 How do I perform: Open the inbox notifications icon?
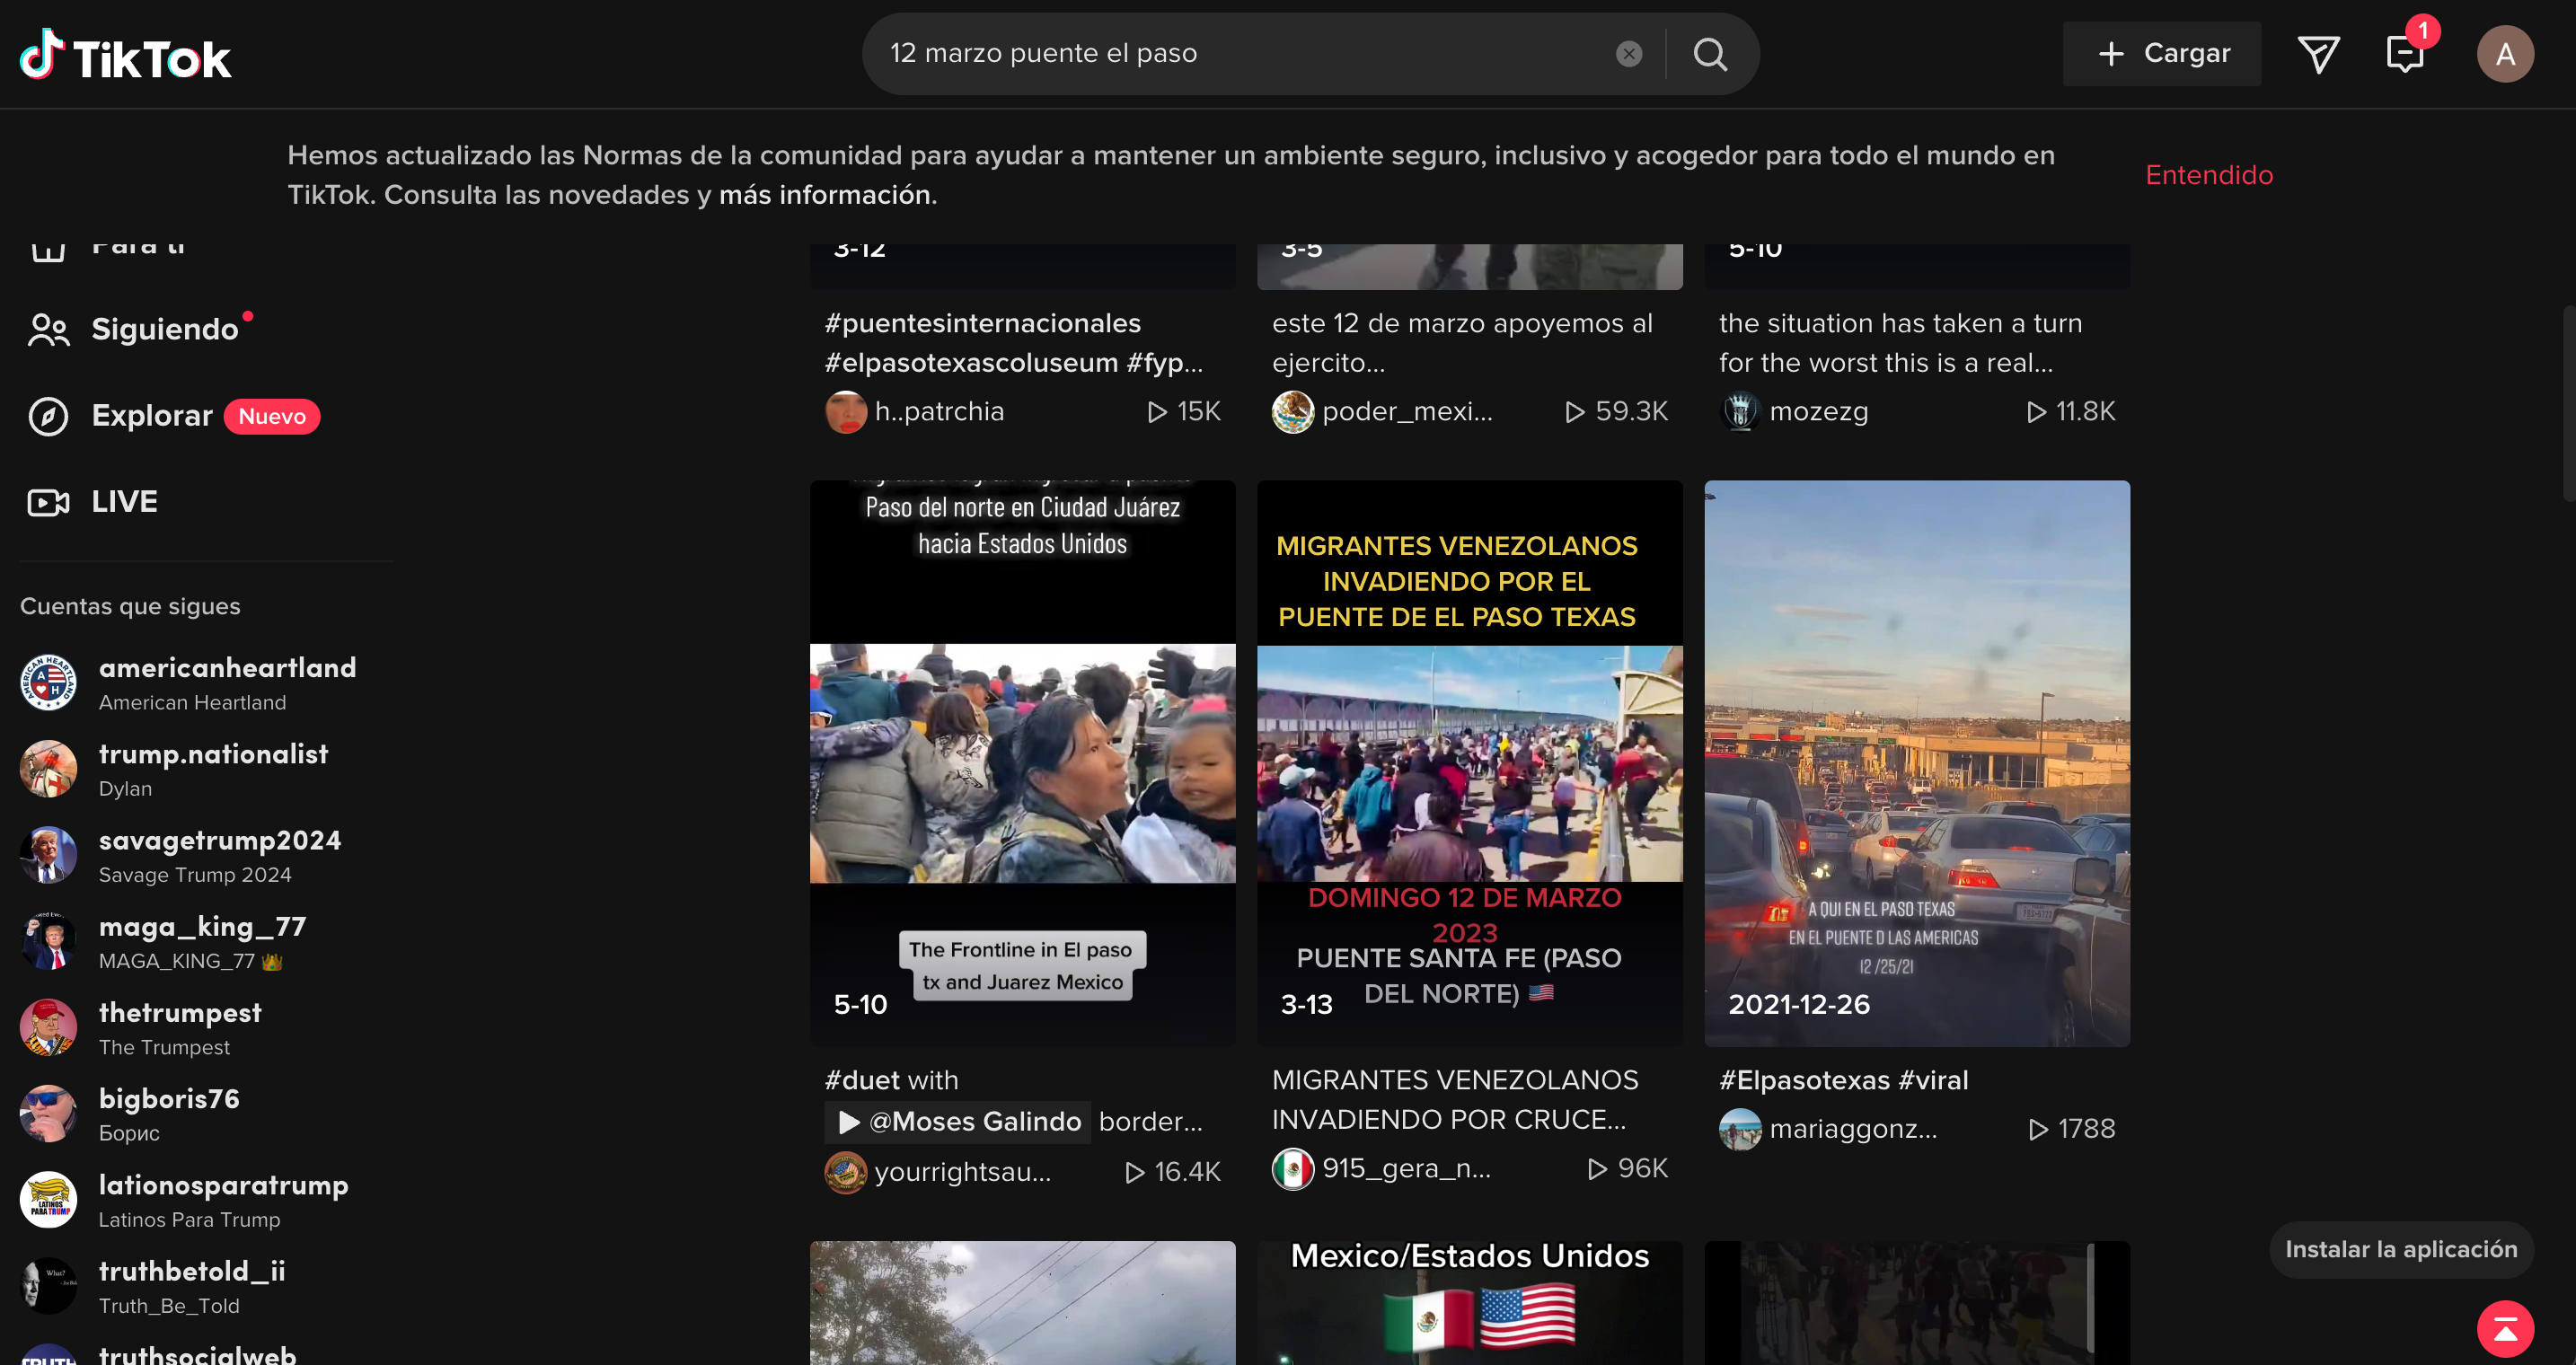pos(2404,54)
